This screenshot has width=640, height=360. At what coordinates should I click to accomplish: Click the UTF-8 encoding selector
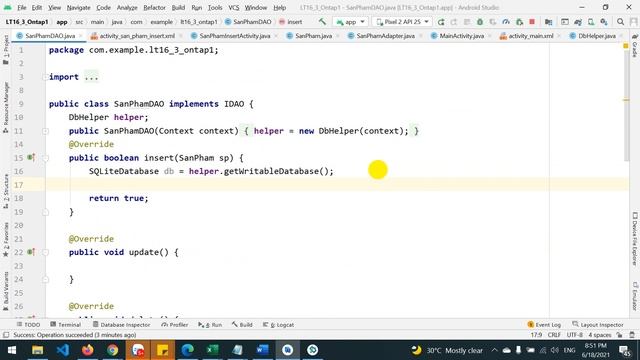(x=575, y=335)
